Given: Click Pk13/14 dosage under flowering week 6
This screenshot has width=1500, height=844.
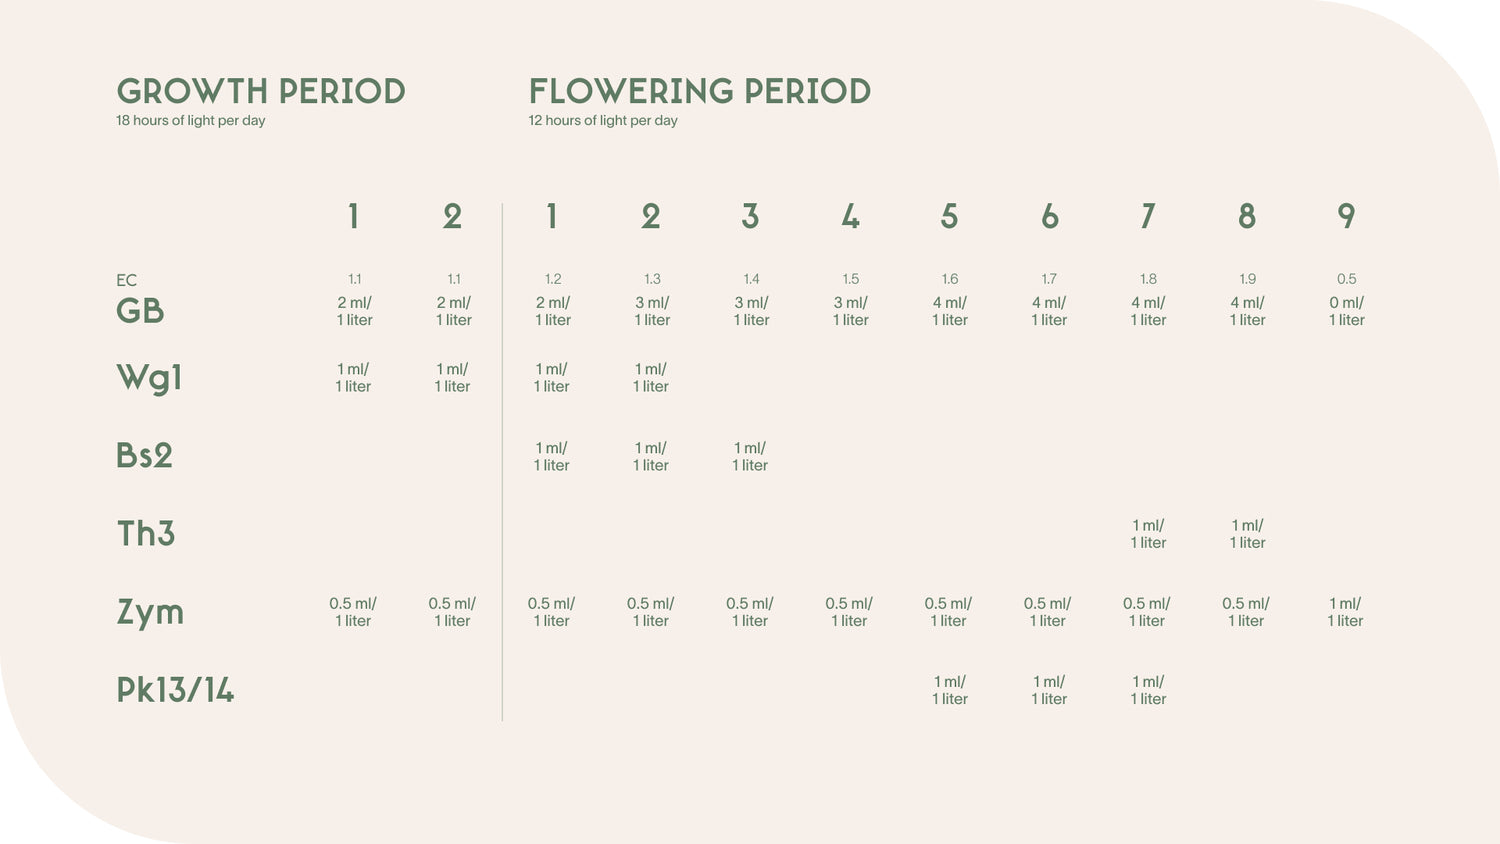Looking at the screenshot, I should click(1049, 690).
